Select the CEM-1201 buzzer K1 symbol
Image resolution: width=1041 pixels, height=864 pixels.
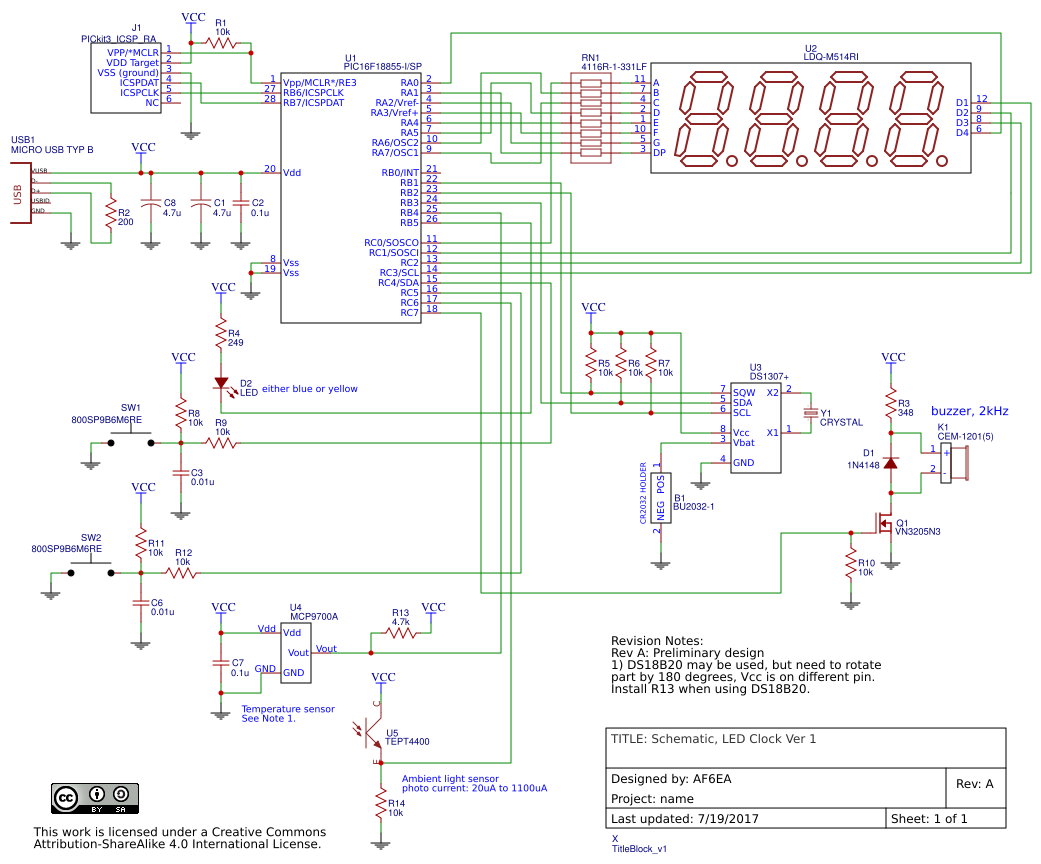[954, 463]
